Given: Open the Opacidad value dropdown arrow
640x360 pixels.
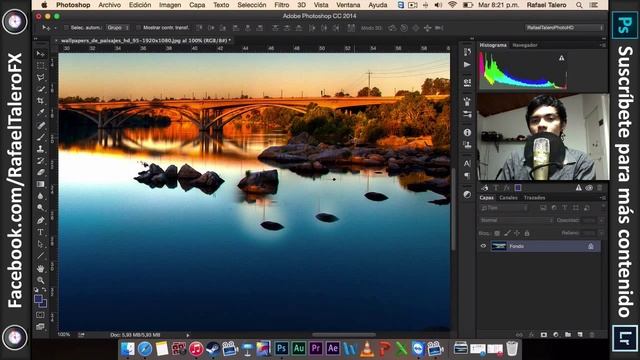Looking at the screenshot, I should point(601,220).
